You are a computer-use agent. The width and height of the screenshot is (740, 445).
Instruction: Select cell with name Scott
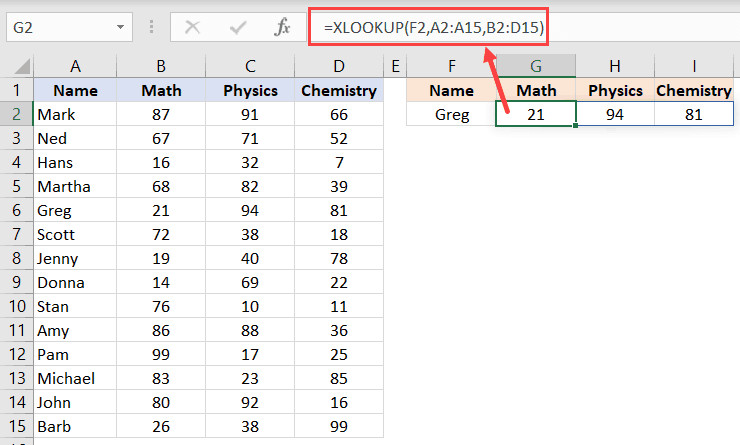coord(75,234)
